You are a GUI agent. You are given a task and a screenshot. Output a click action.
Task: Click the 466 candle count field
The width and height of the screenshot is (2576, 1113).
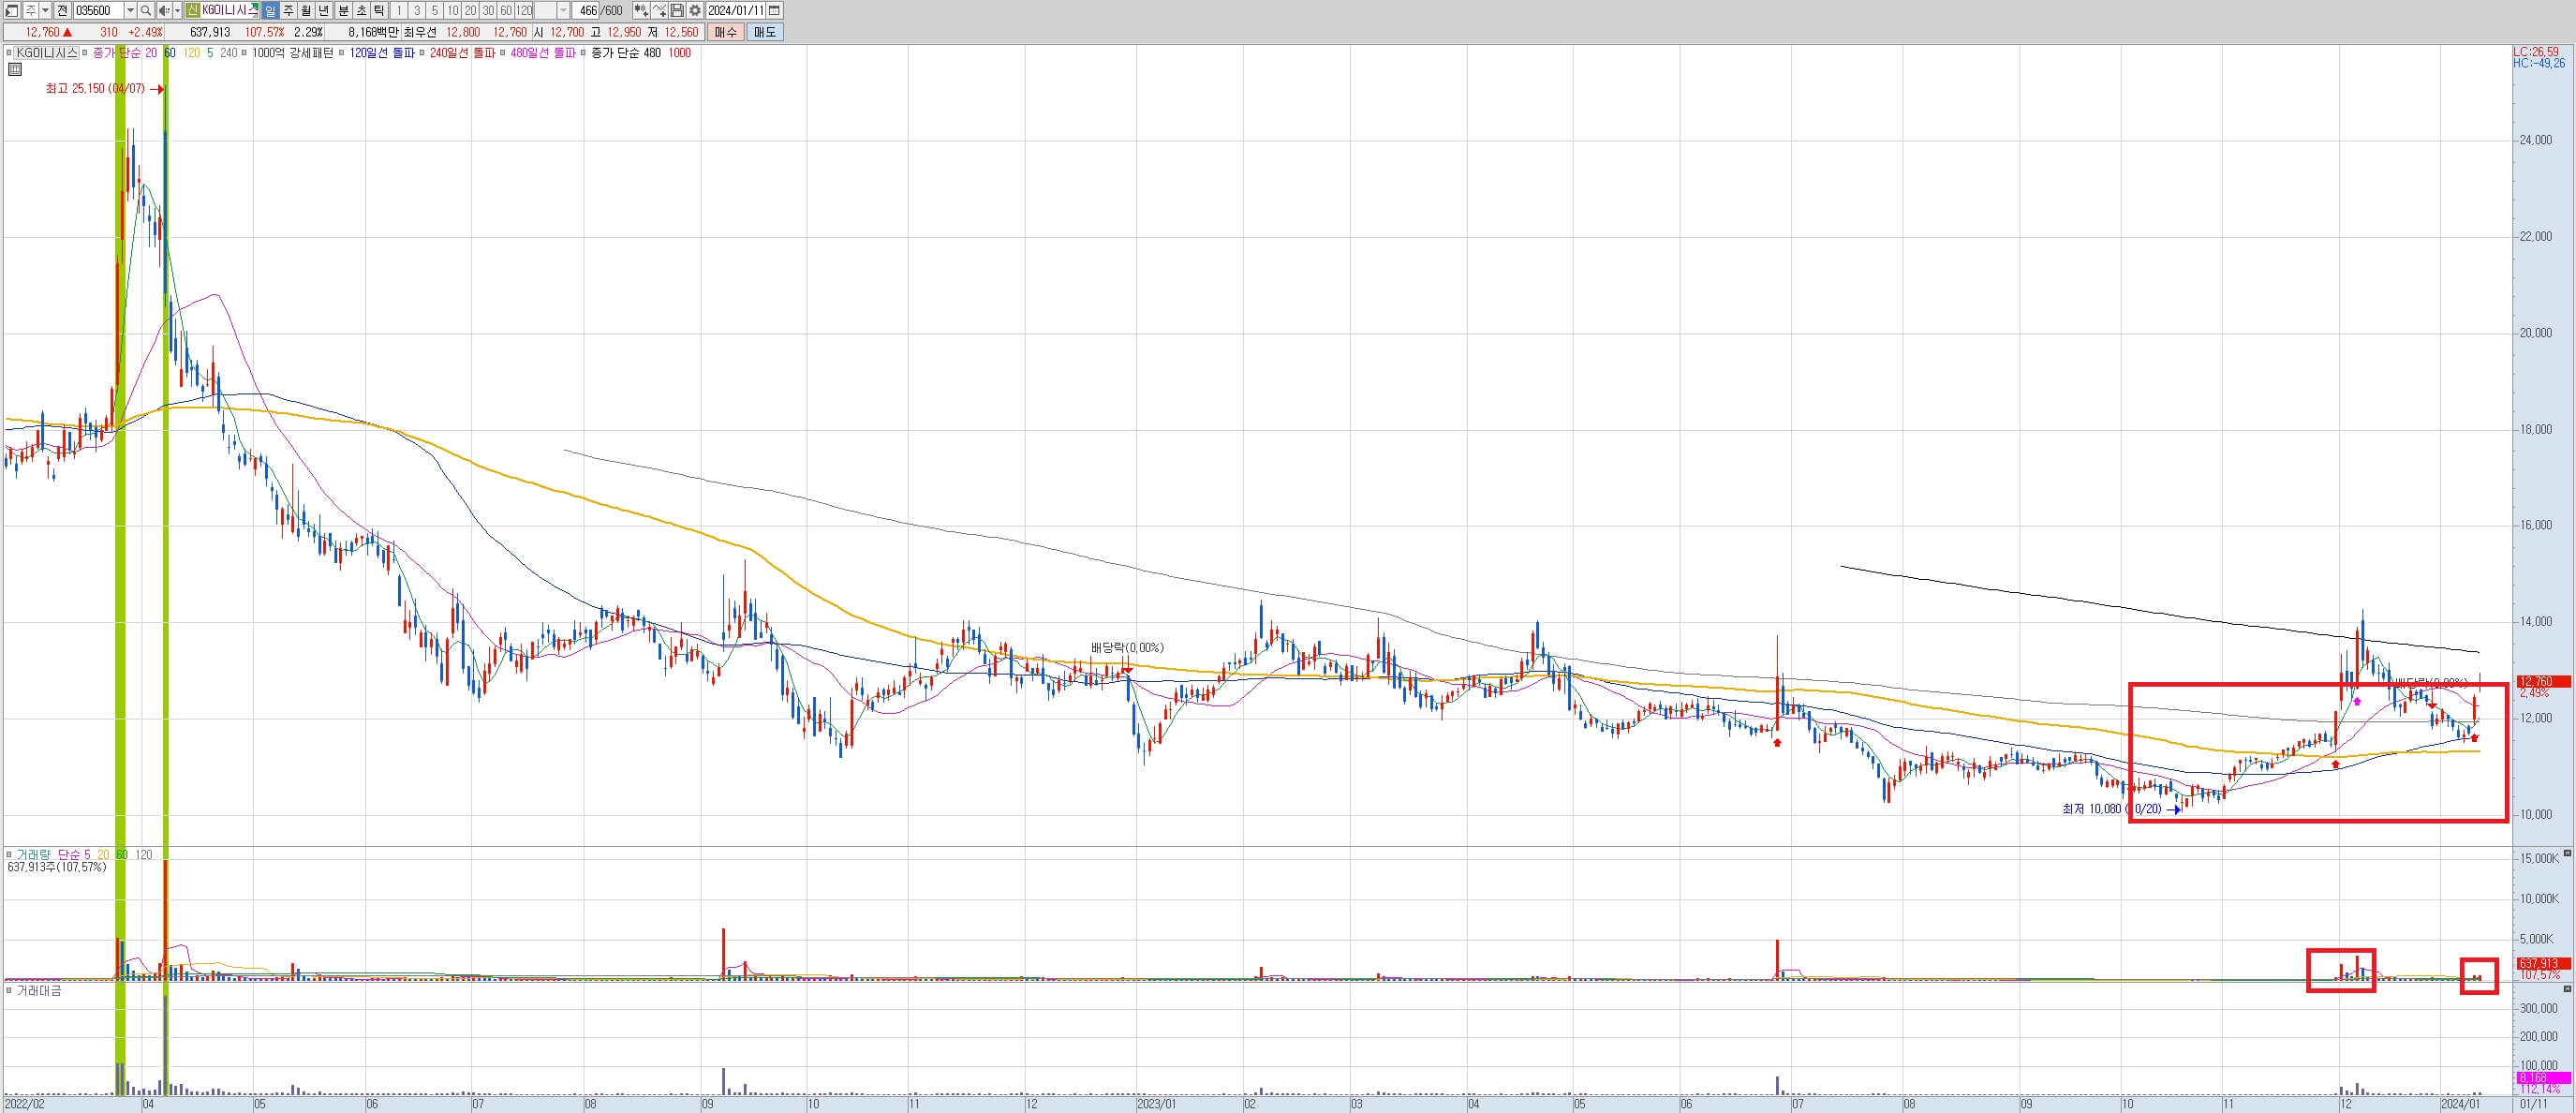pyautogui.click(x=587, y=11)
